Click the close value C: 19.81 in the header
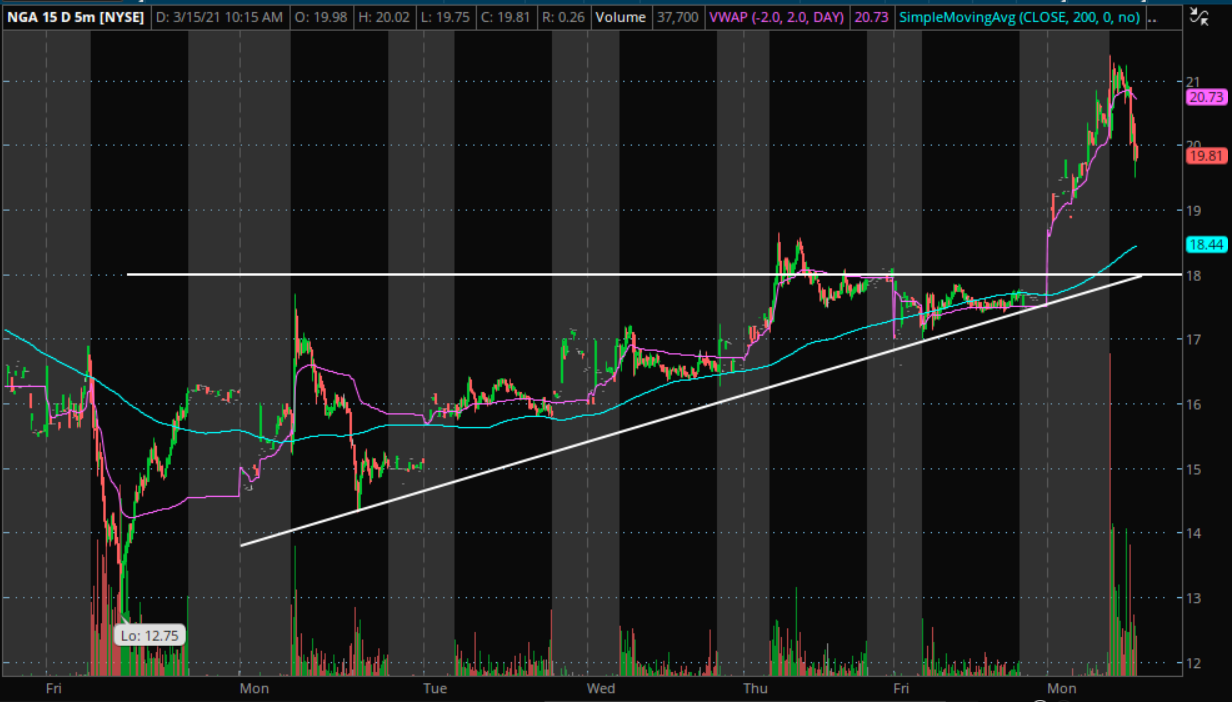 tap(507, 18)
